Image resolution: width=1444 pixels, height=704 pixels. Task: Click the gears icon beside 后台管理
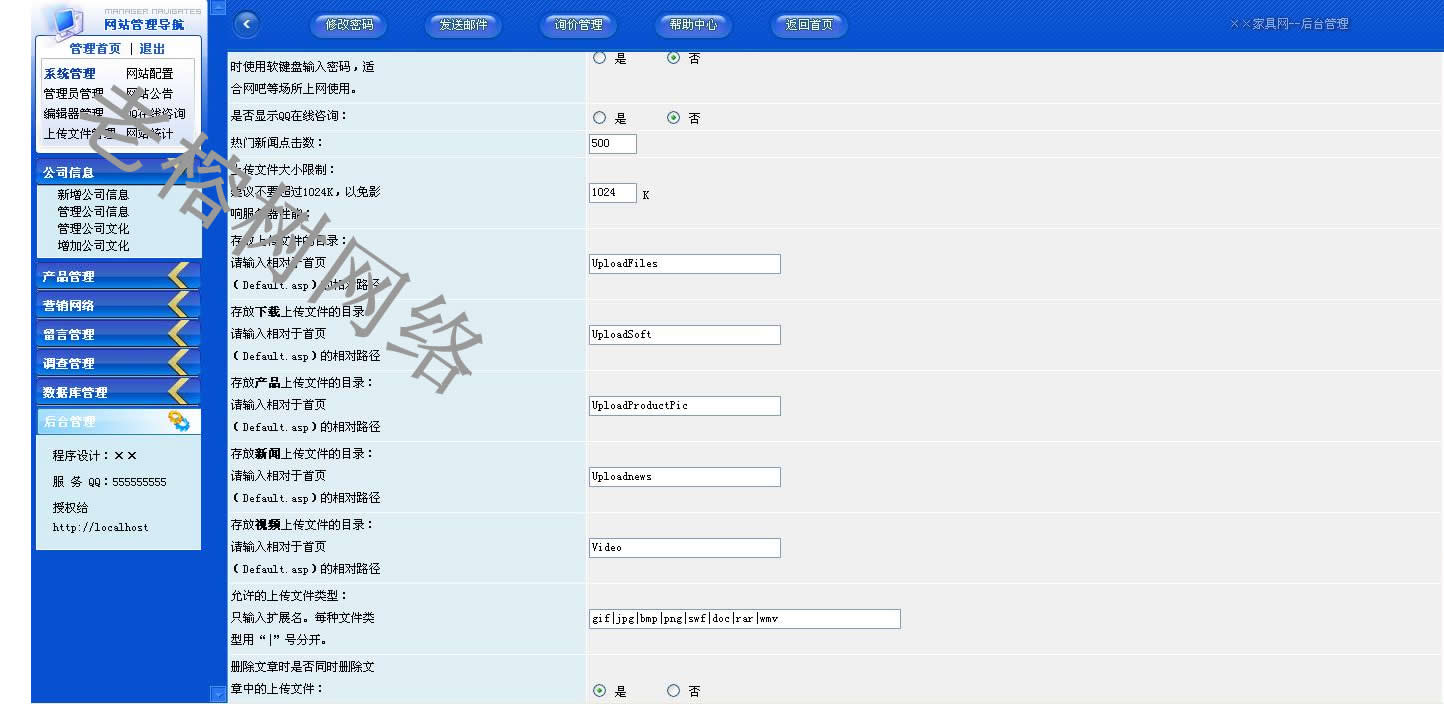[x=179, y=421]
